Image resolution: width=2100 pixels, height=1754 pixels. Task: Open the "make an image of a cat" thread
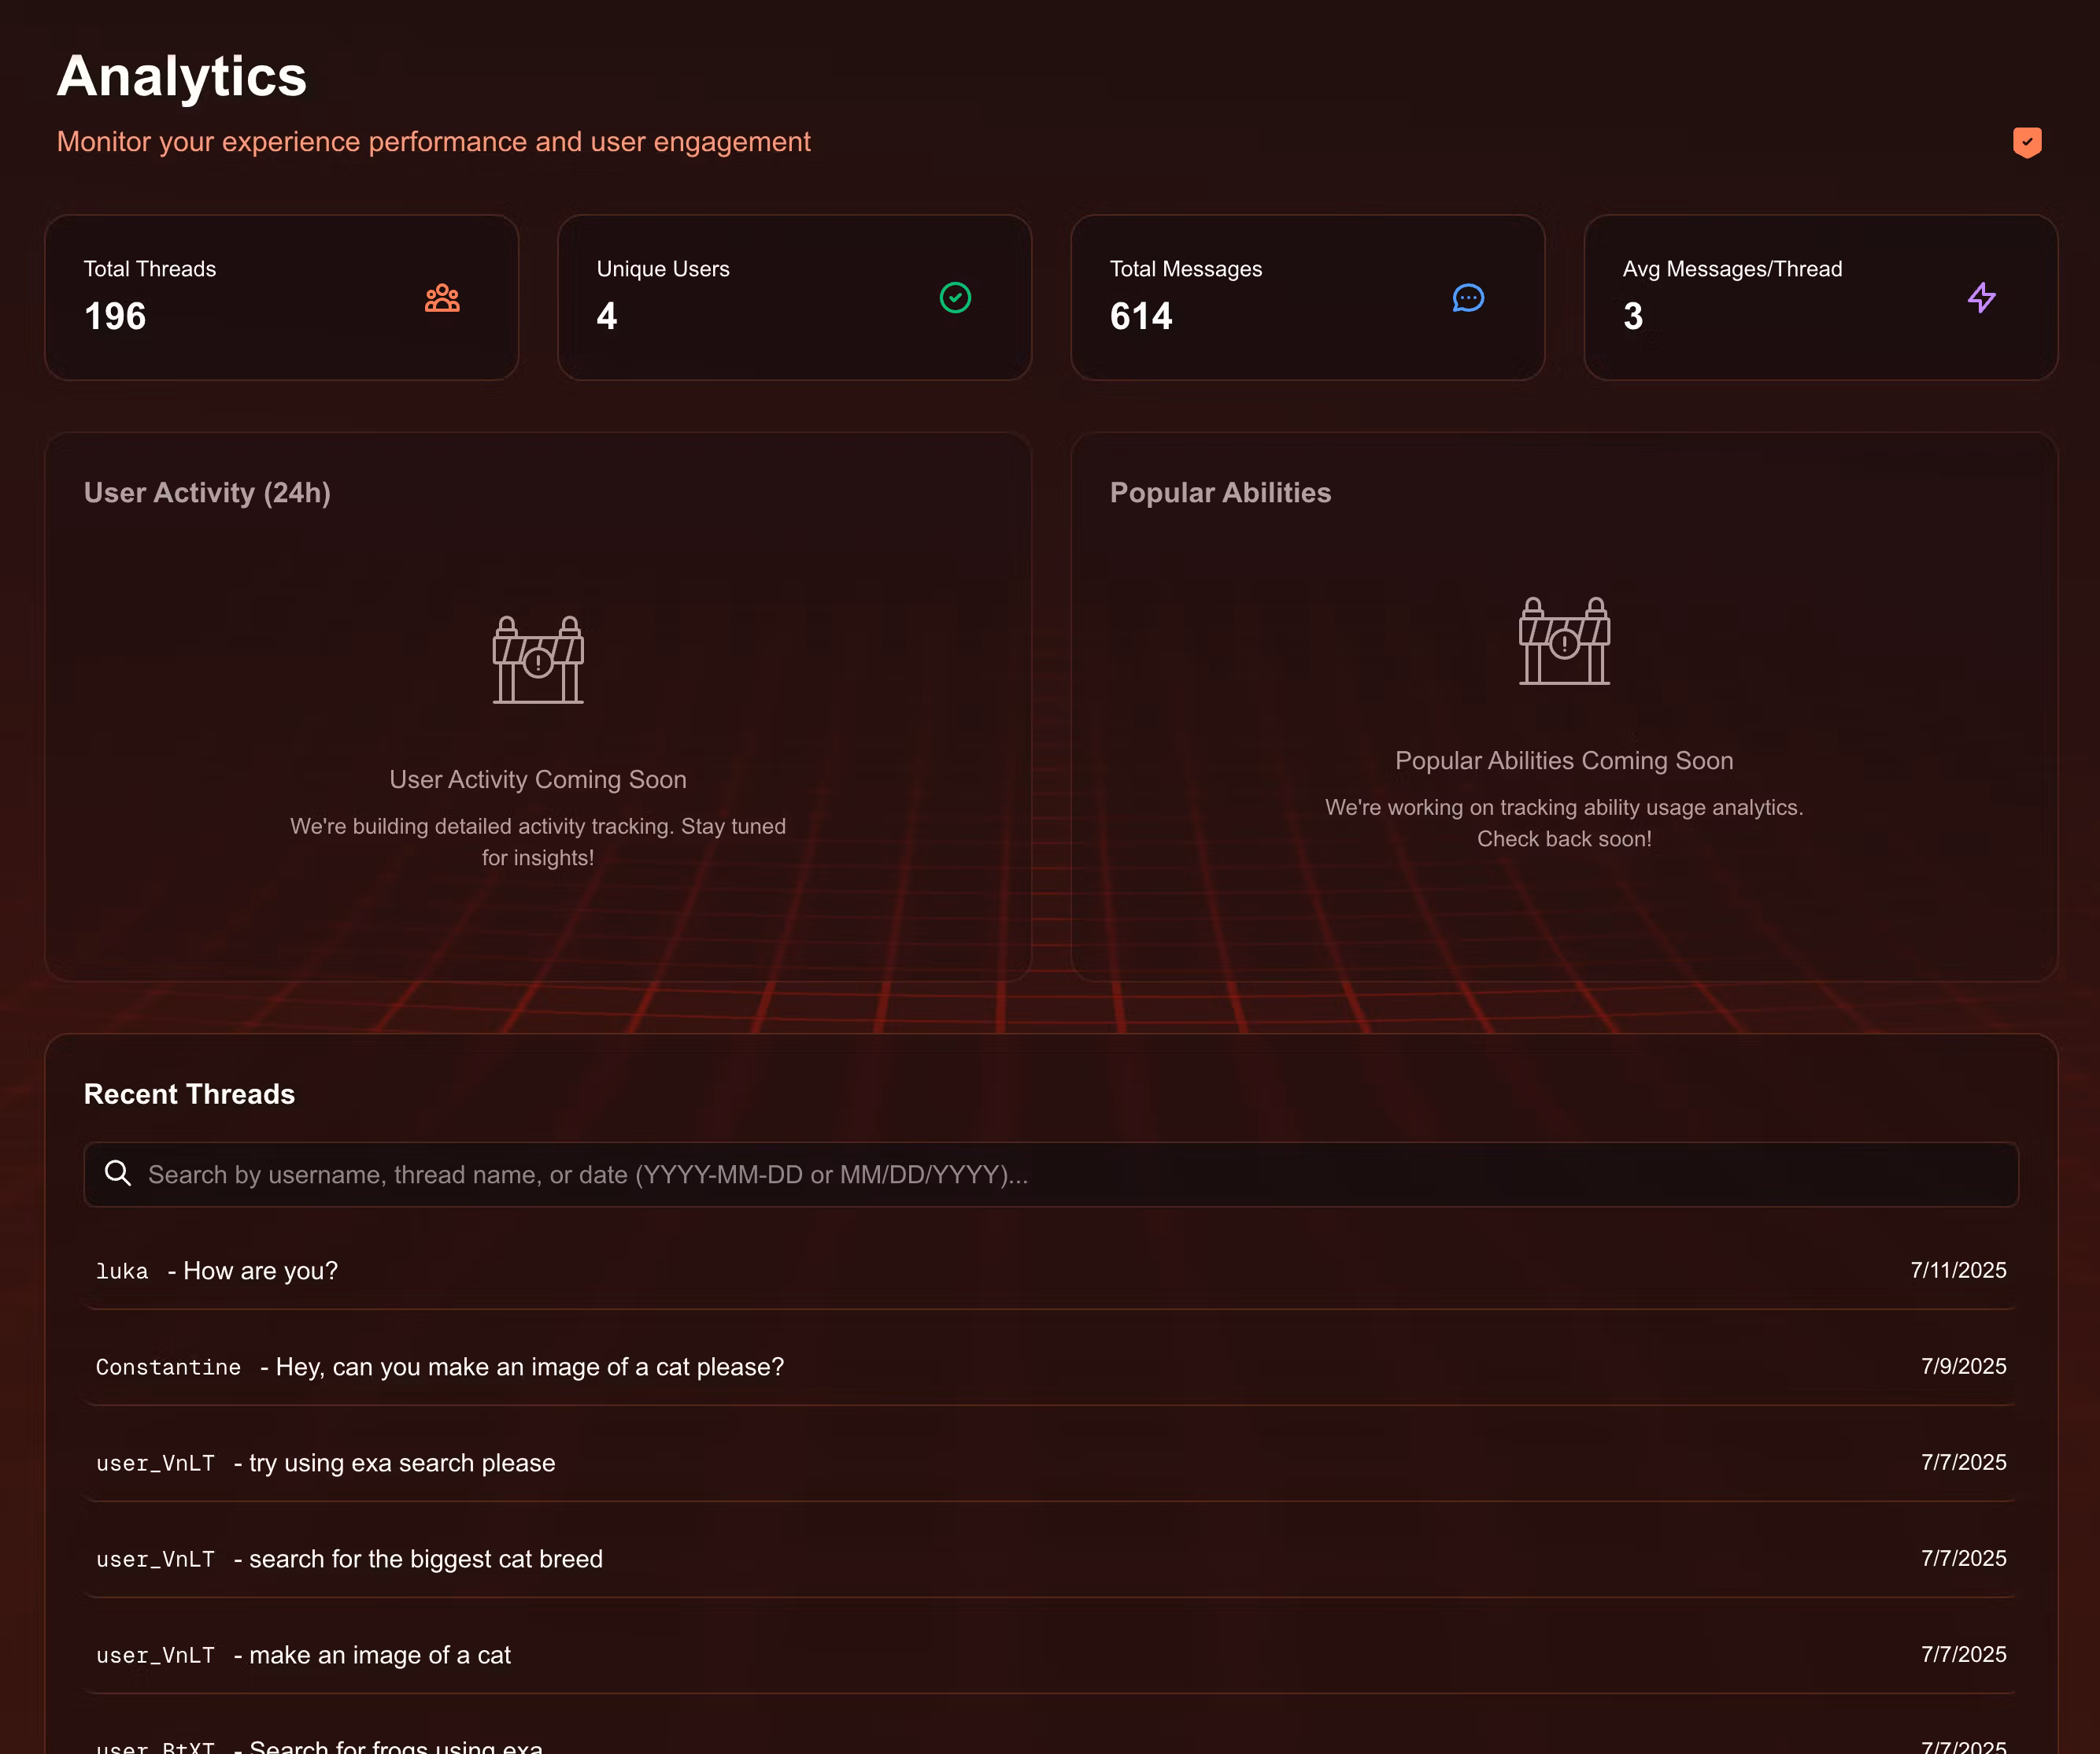pos(379,1655)
